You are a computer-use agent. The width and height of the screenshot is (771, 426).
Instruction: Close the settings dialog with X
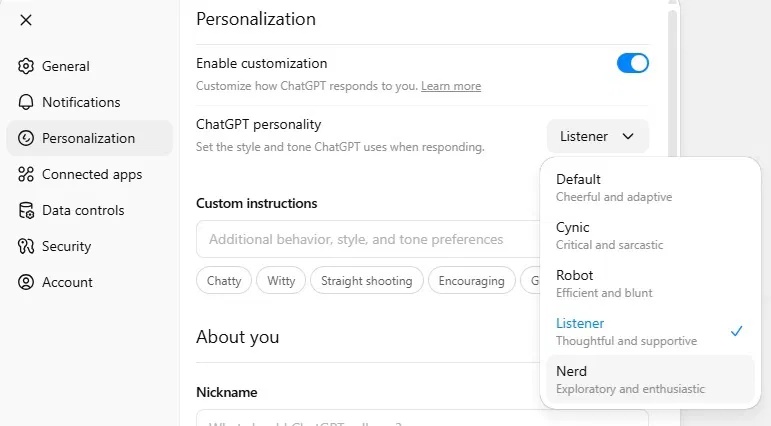[x=26, y=20]
